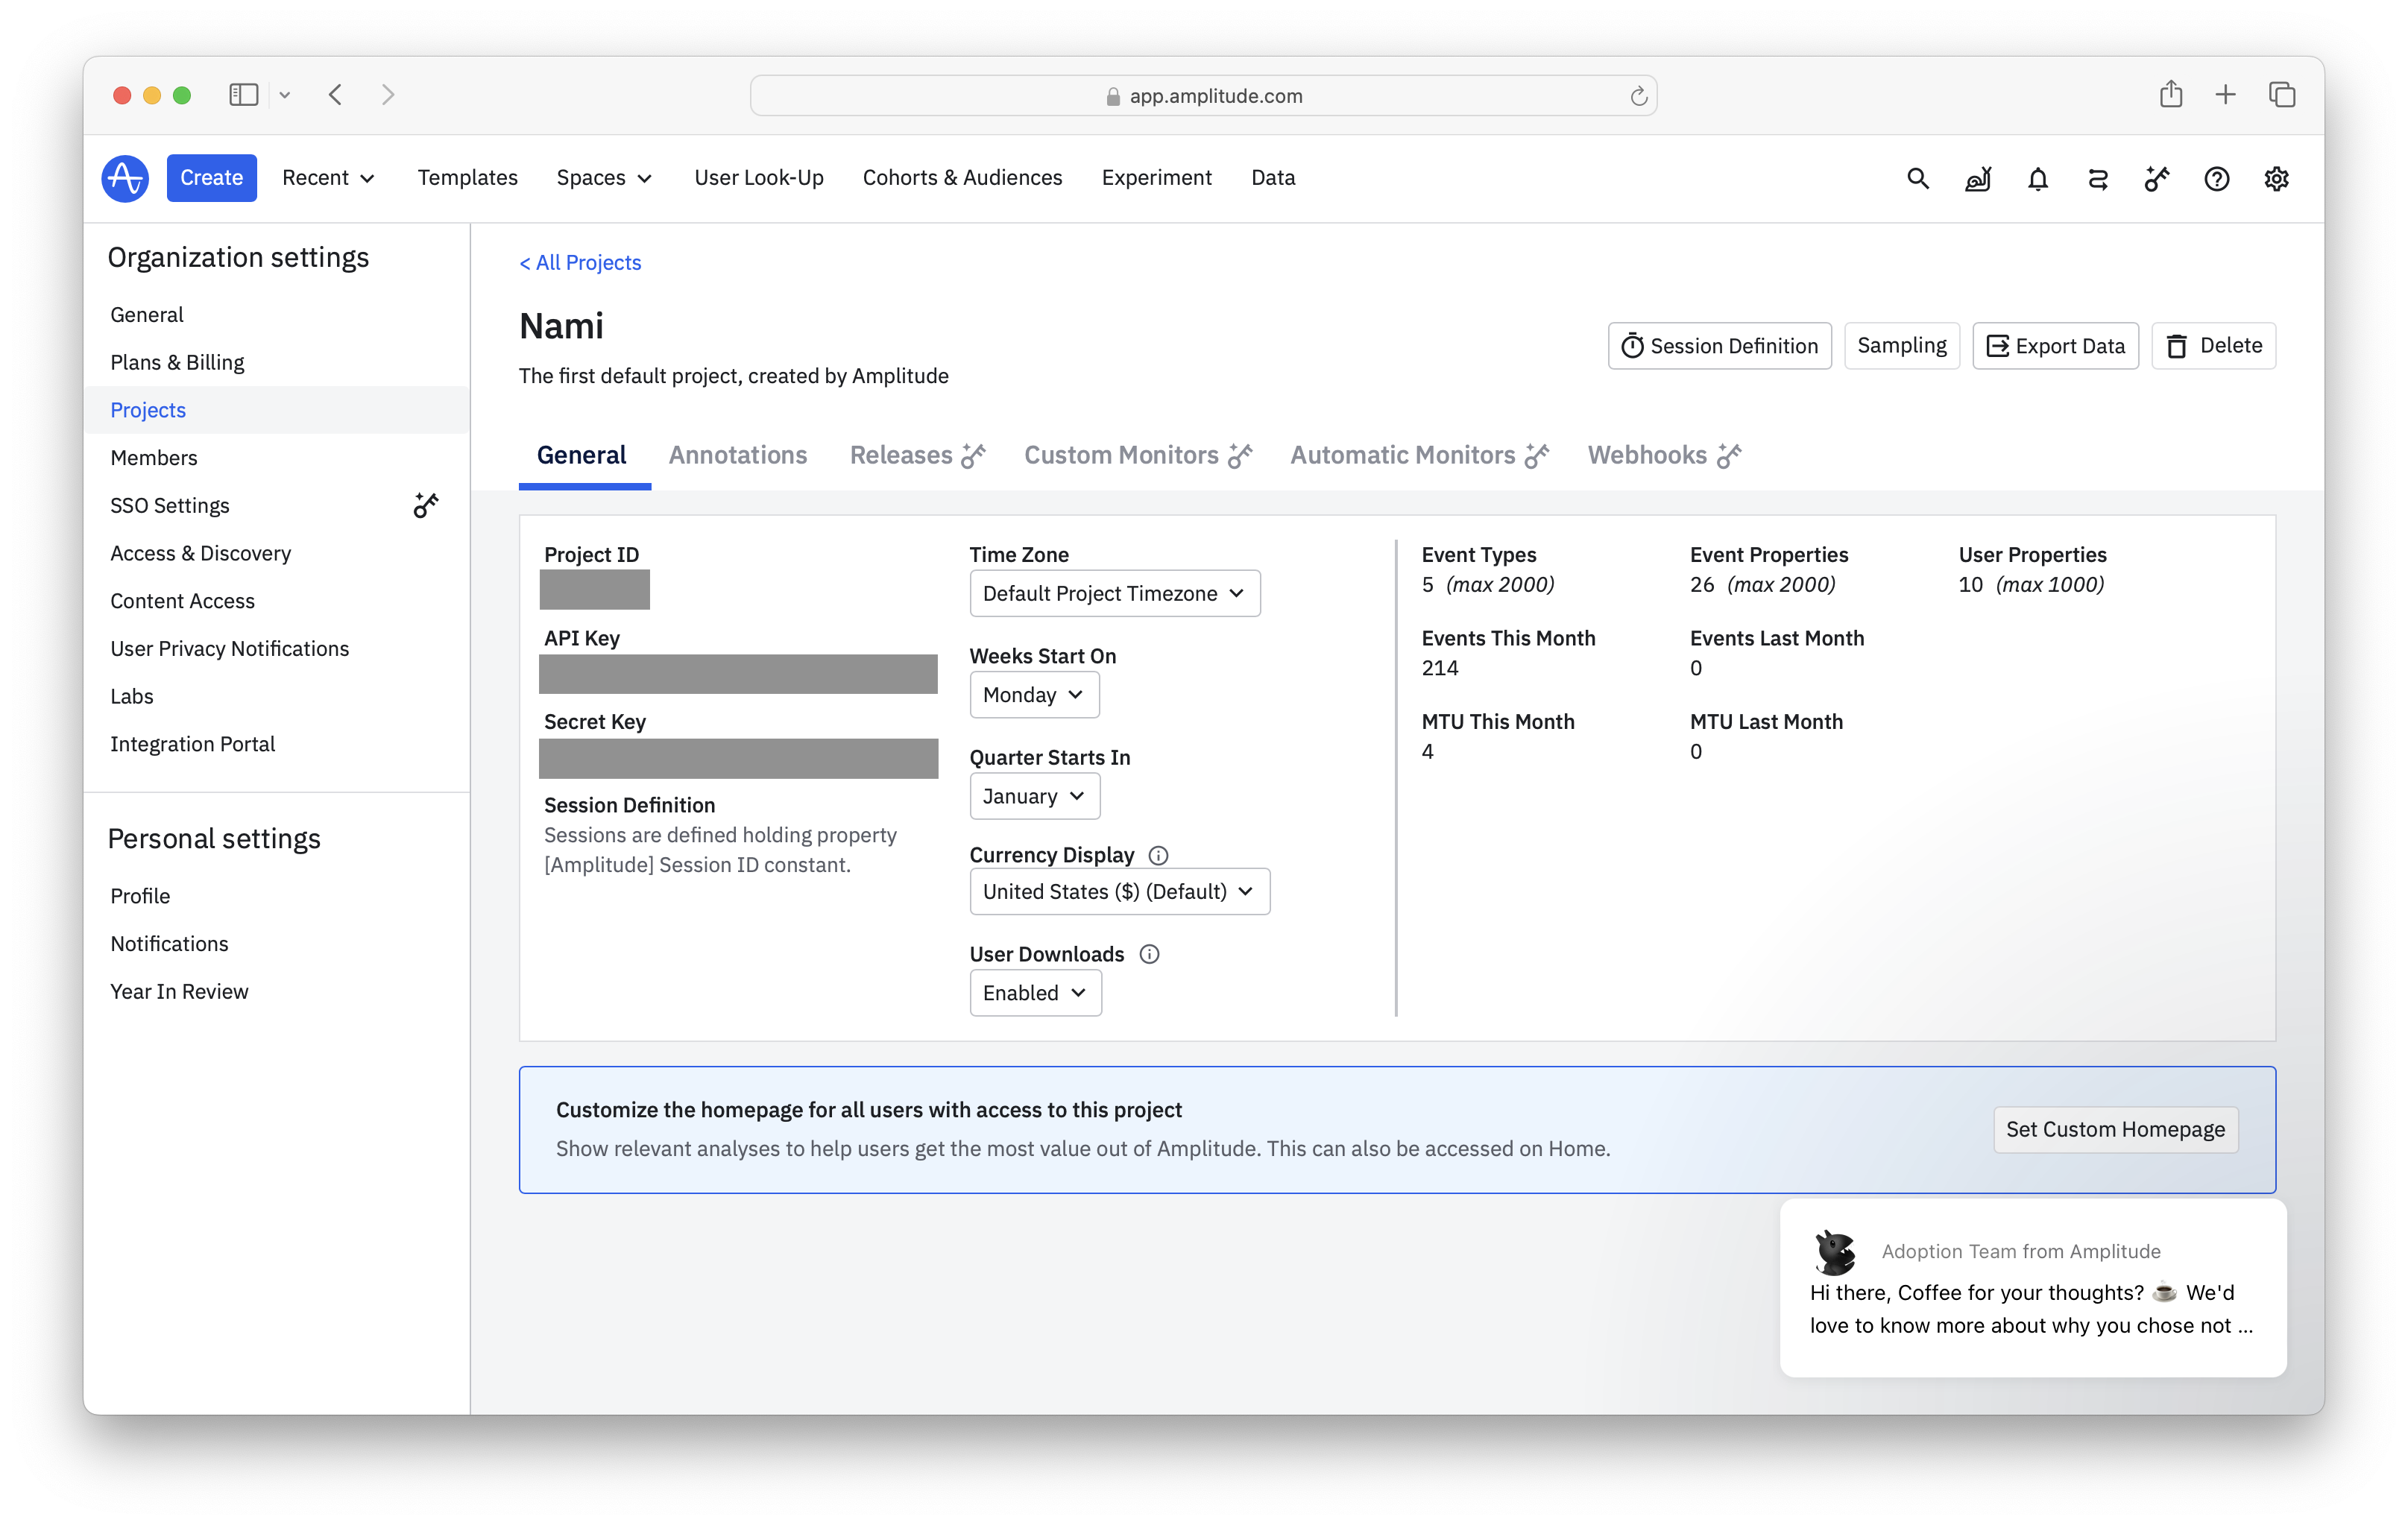
Task: Click the Safari share icon
Action: pyautogui.click(x=2170, y=95)
